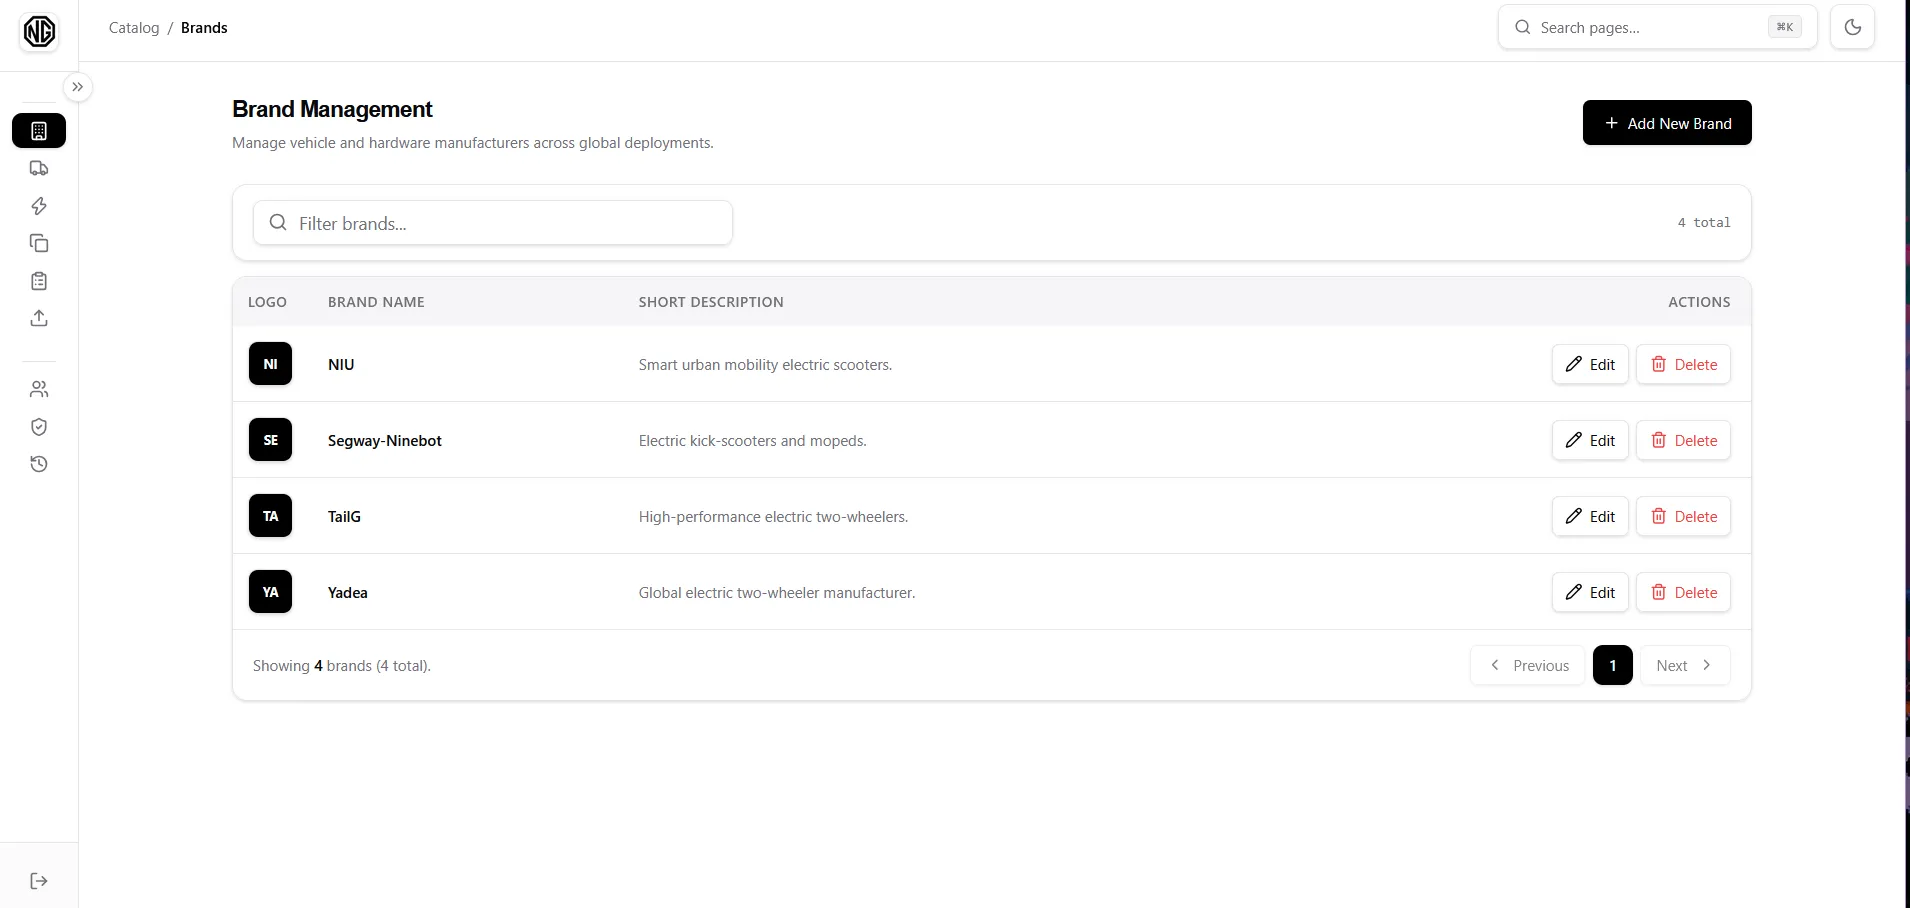Delete the NIU brand
Viewport: 1910px width, 908px height.
(1683, 365)
